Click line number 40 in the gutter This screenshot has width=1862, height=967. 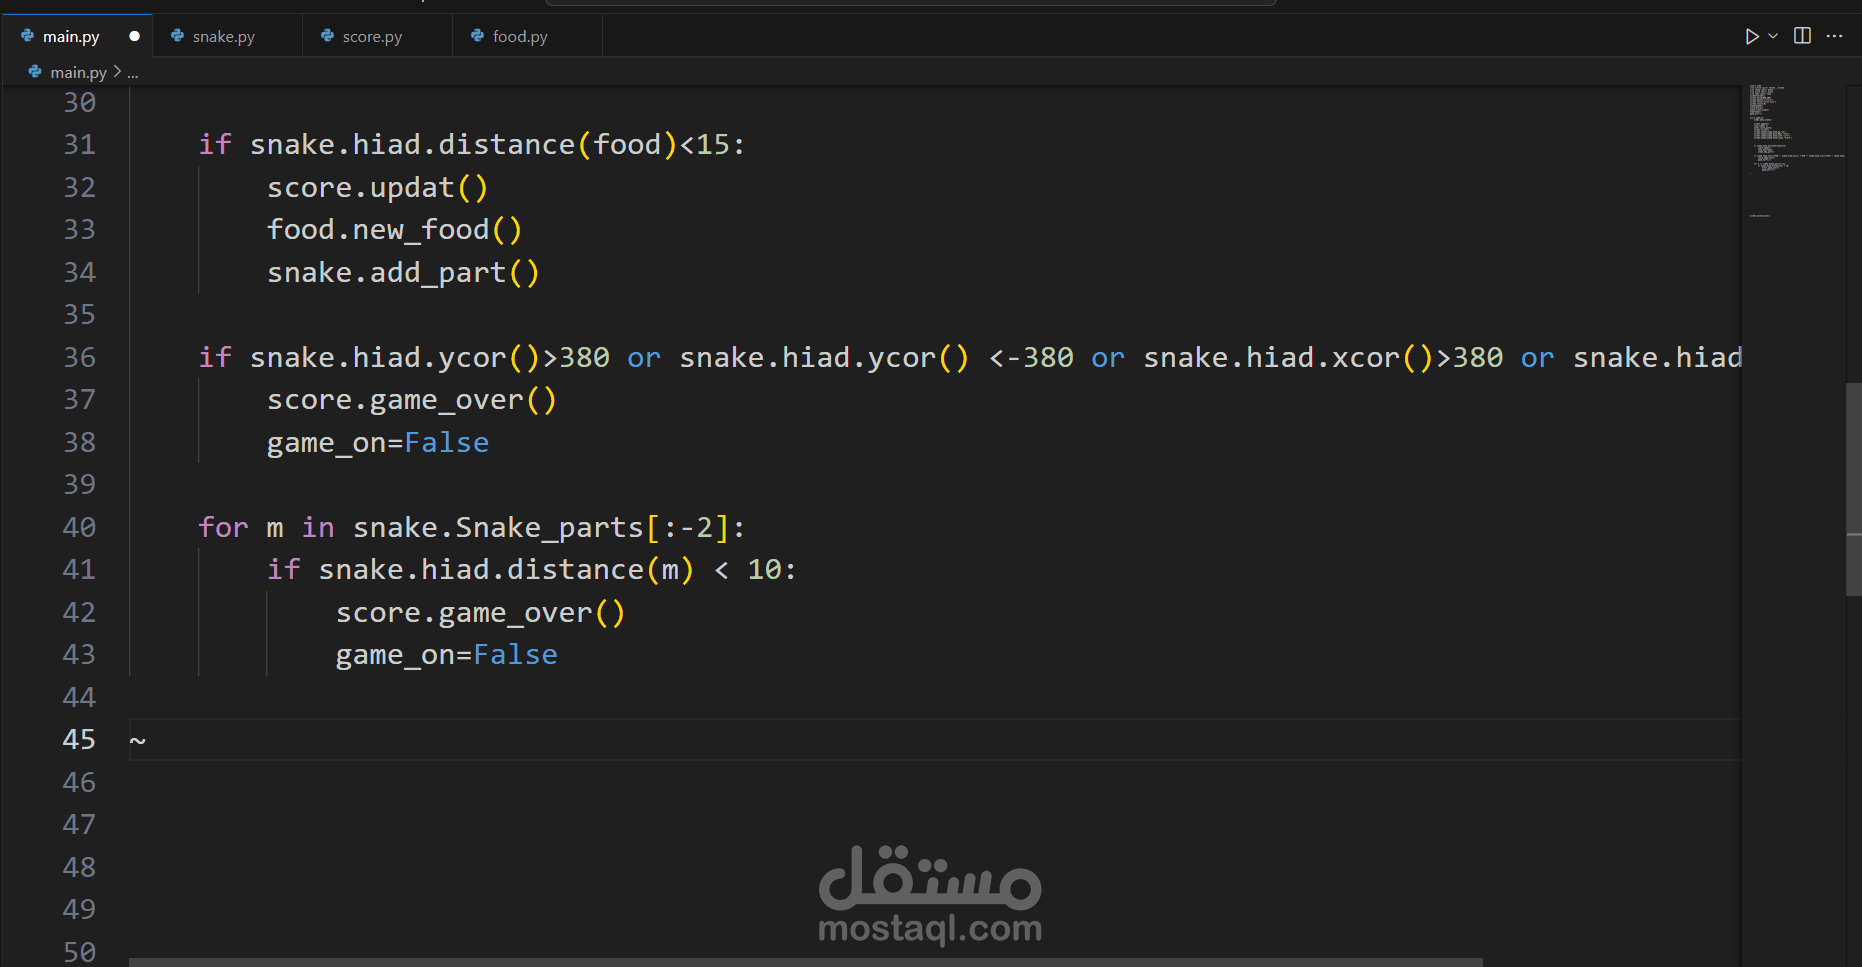pyautogui.click(x=80, y=527)
